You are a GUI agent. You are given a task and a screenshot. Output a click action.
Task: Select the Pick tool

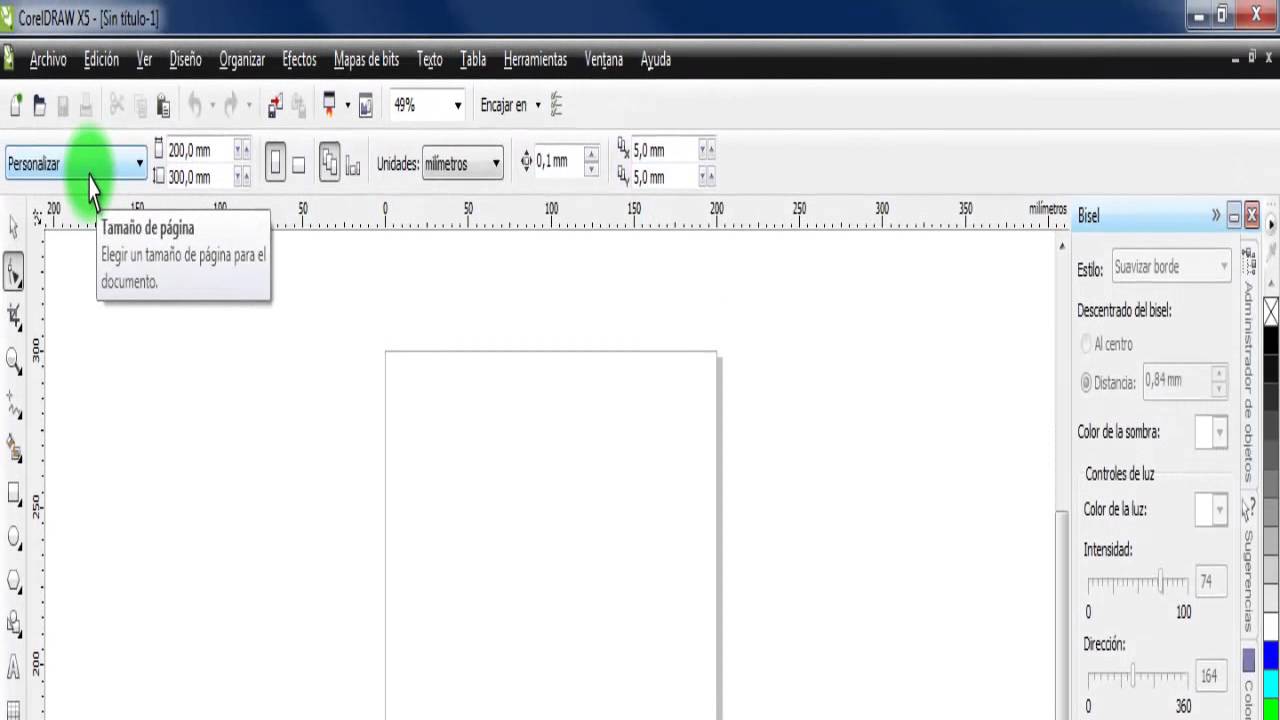14,228
